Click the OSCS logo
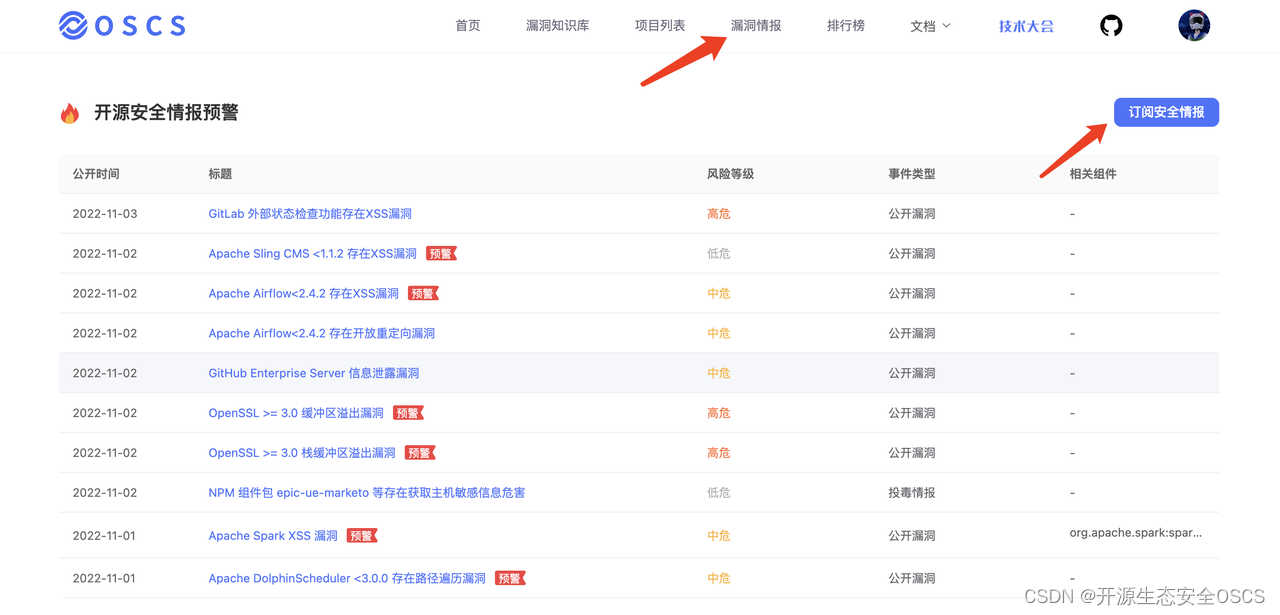The height and width of the screenshot is (615, 1280). coord(122,25)
